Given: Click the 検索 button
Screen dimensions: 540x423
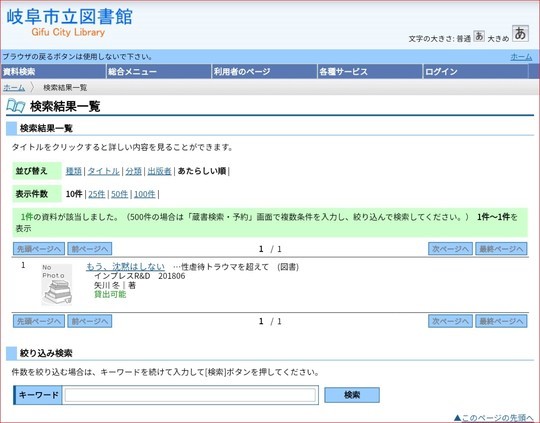Looking at the screenshot, I should (x=352, y=395).
